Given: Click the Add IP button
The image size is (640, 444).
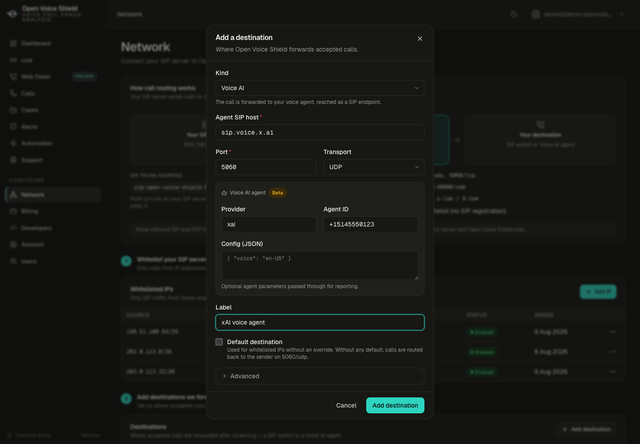Looking at the screenshot, I should pos(598,292).
